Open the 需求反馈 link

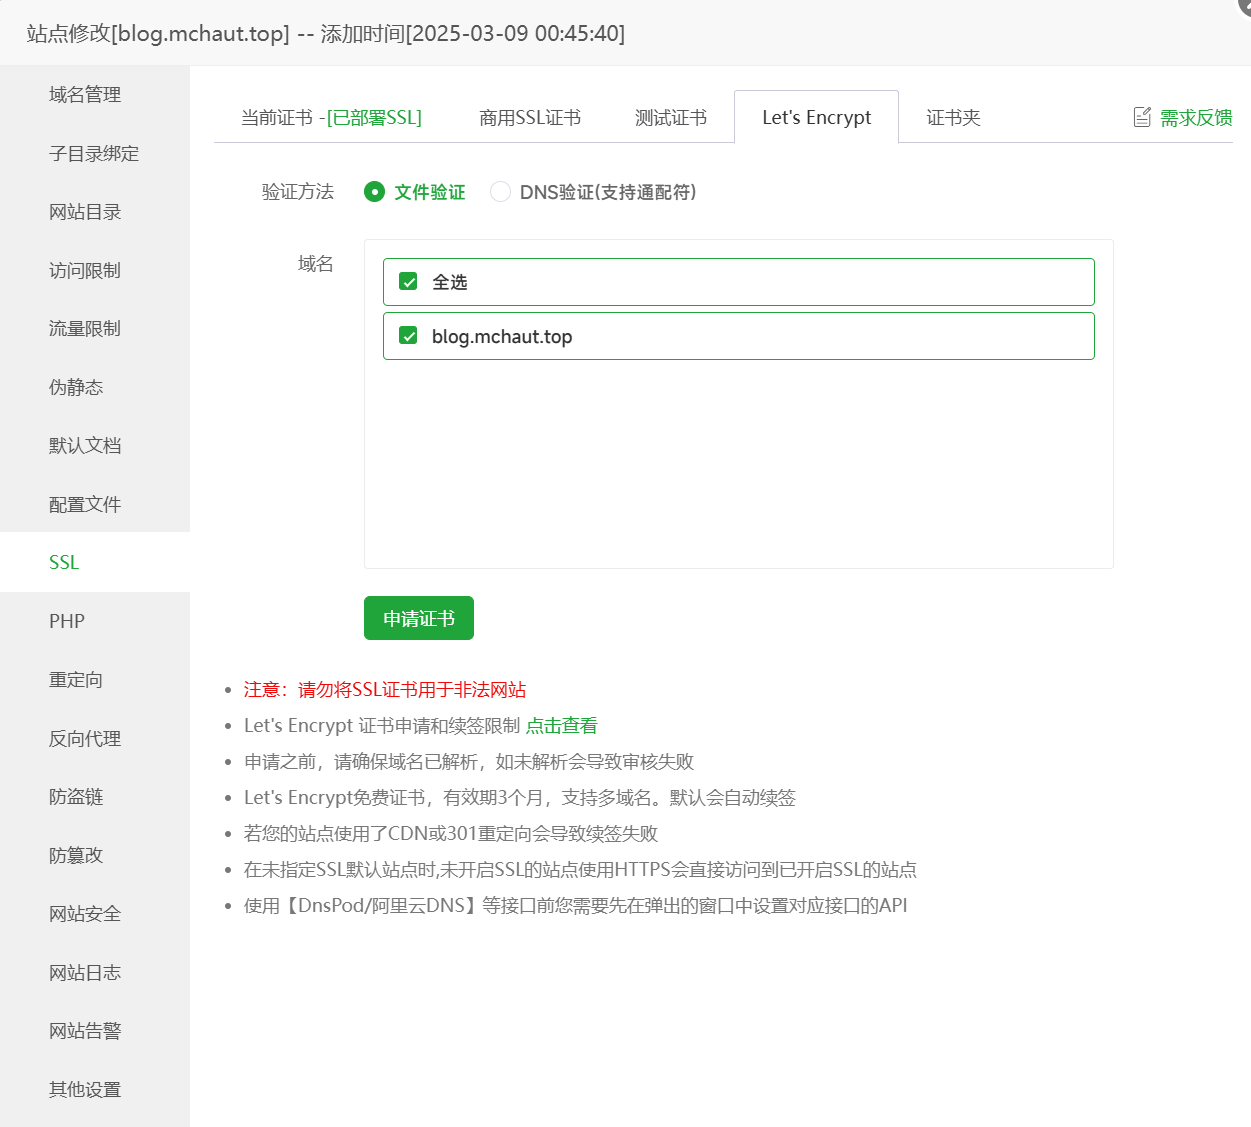1195,118
